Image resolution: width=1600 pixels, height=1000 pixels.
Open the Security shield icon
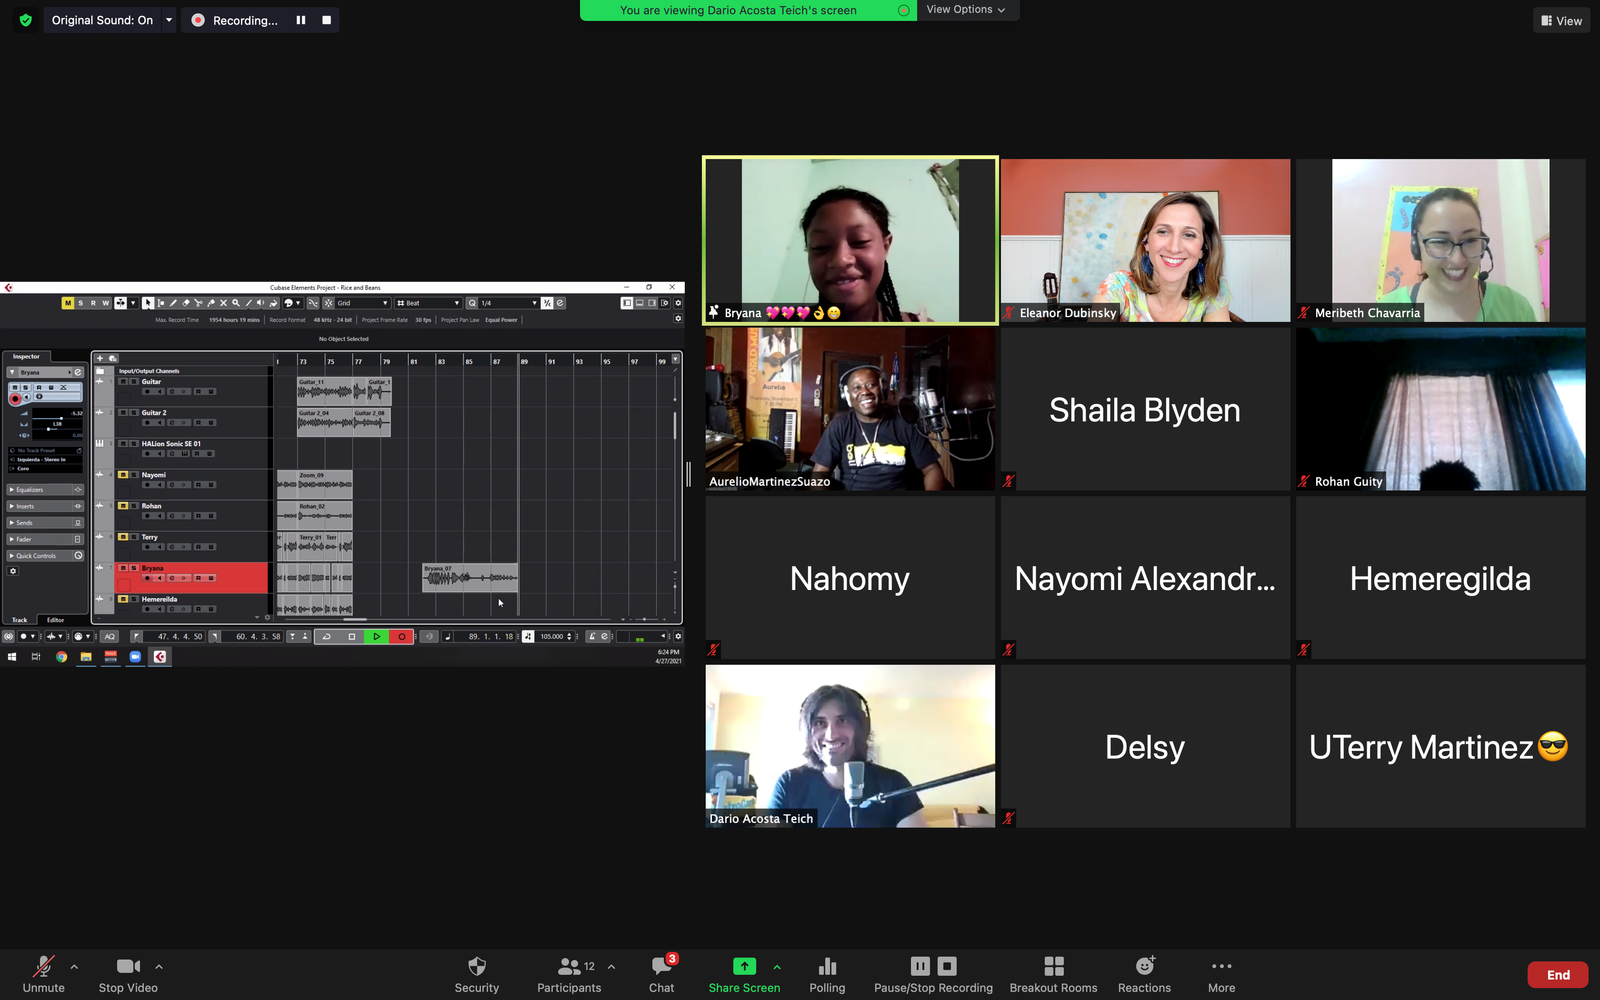[x=477, y=974]
